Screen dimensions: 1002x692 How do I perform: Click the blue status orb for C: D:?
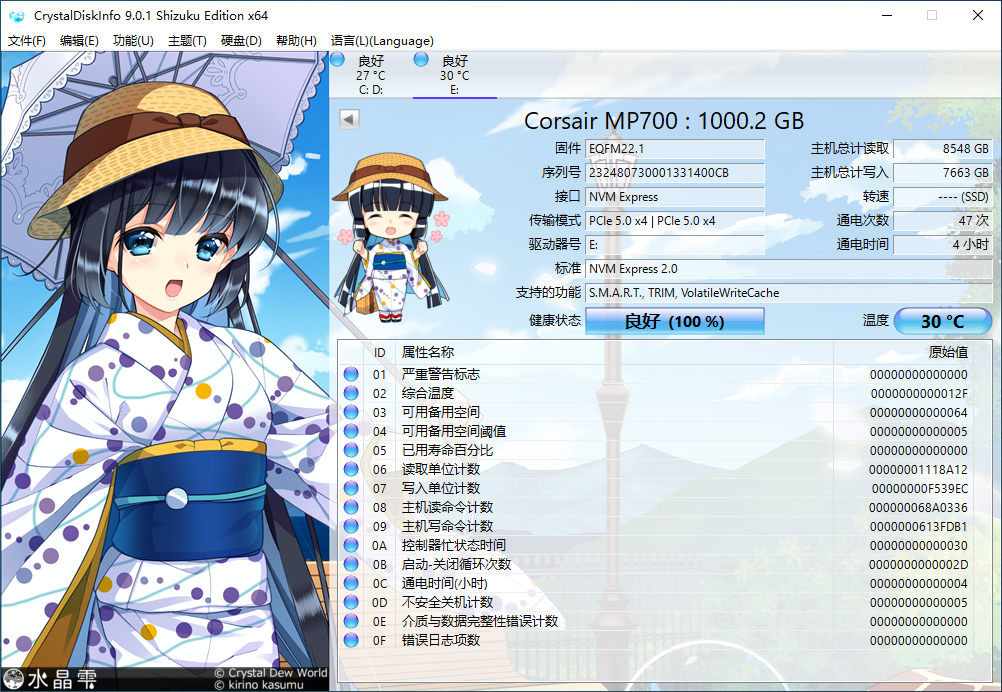tap(337, 60)
